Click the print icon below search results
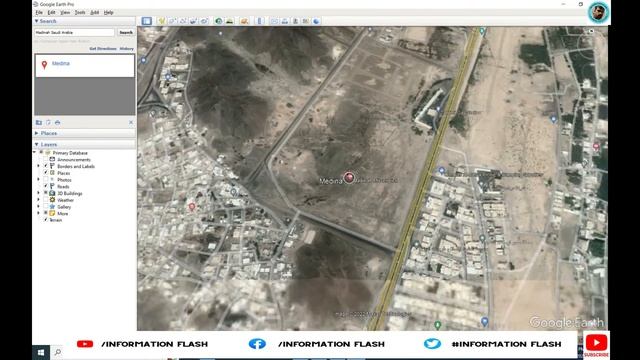The width and height of the screenshot is (640, 360). coord(58,122)
